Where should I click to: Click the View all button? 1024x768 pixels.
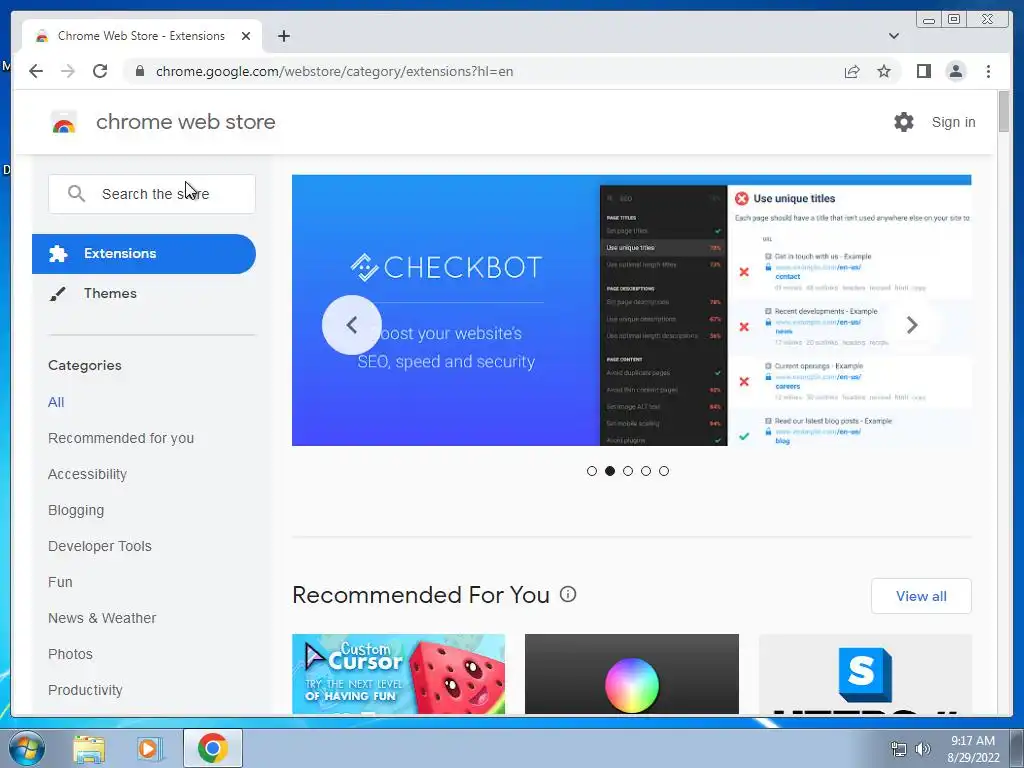point(921,596)
